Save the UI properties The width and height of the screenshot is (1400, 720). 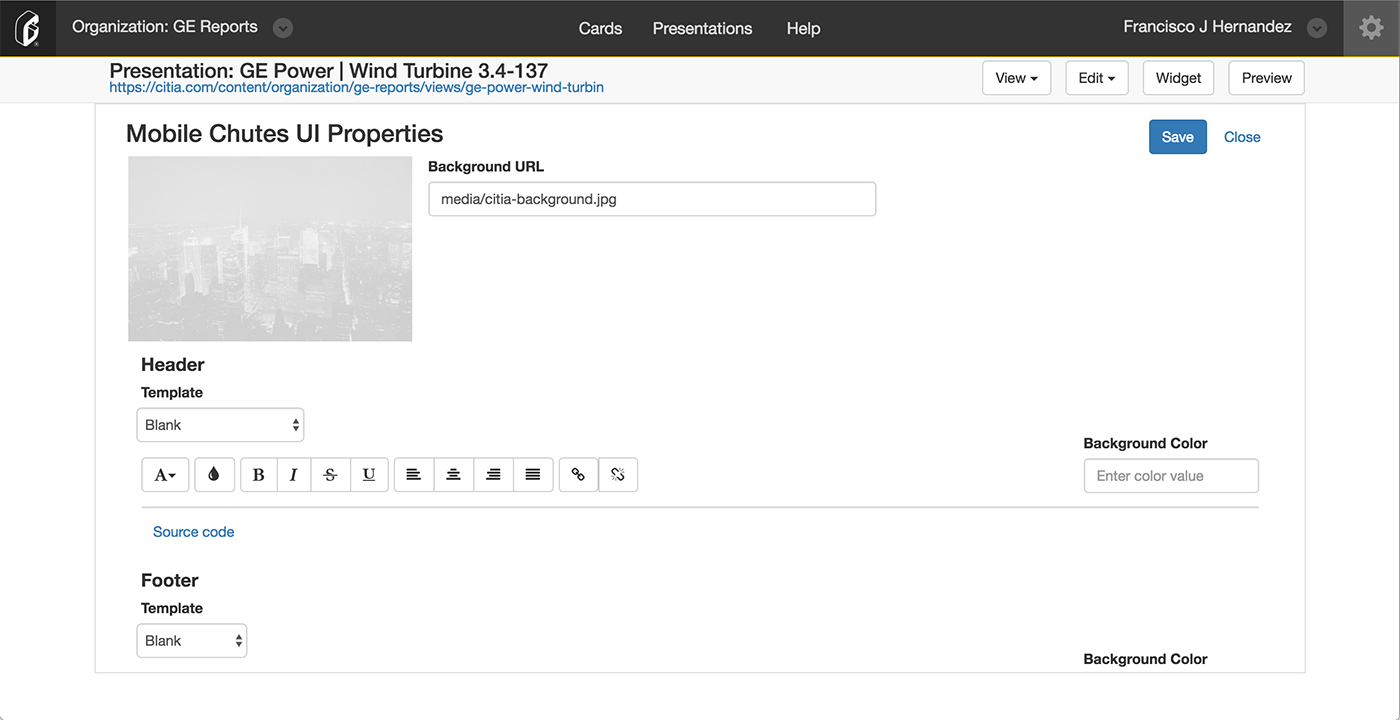click(x=1178, y=137)
